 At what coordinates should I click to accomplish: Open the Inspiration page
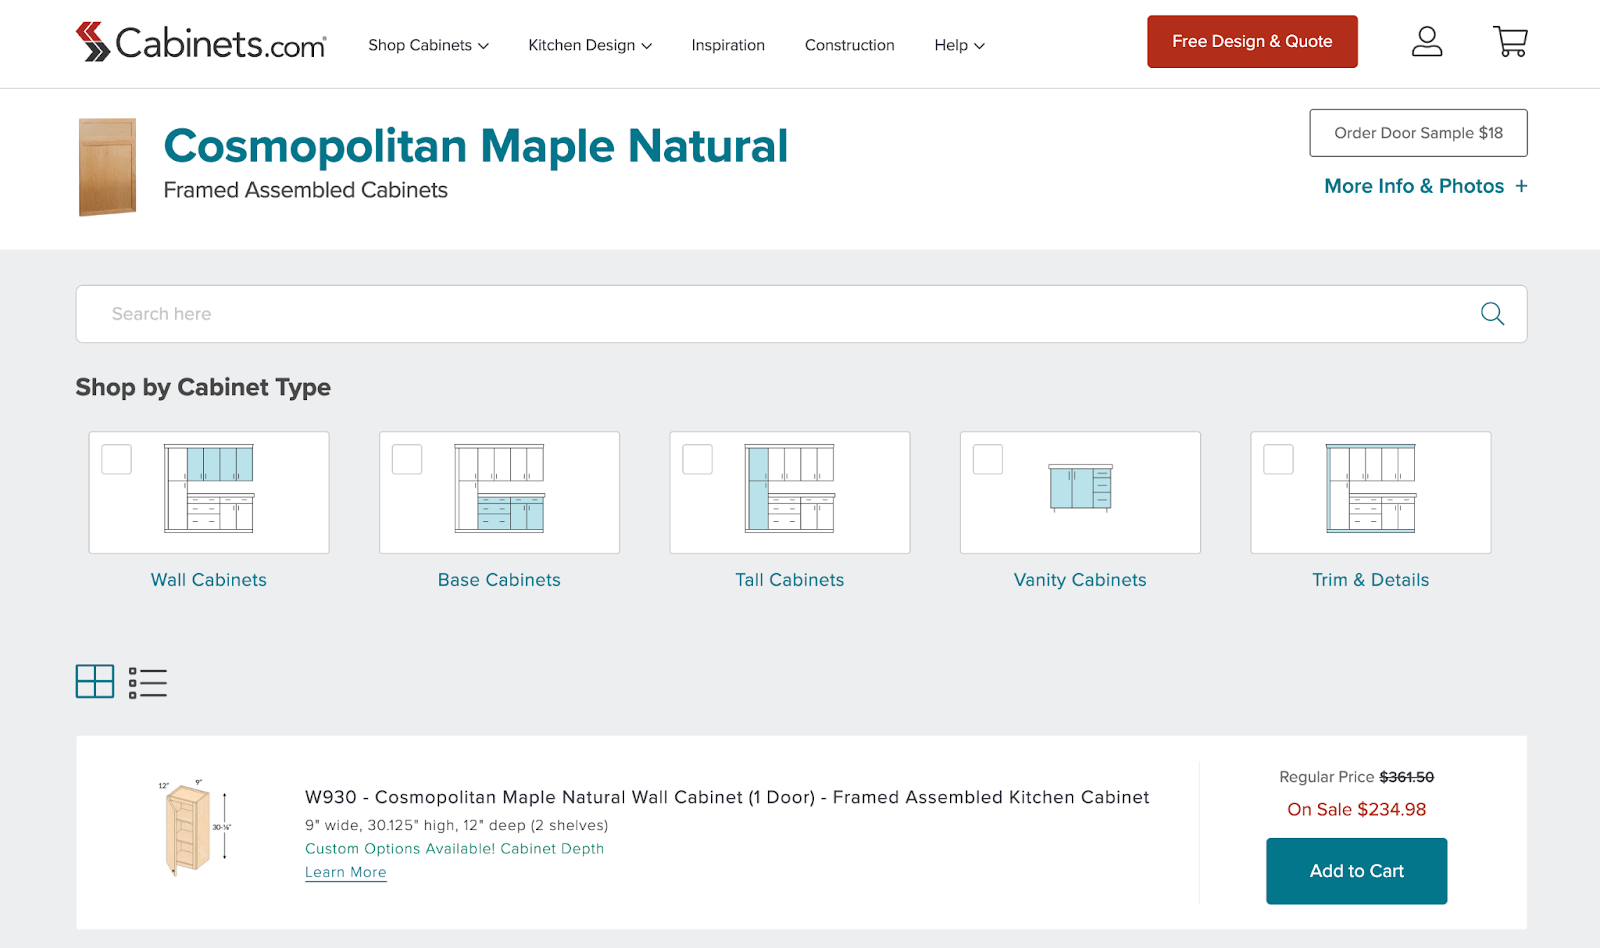(x=728, y=45)
